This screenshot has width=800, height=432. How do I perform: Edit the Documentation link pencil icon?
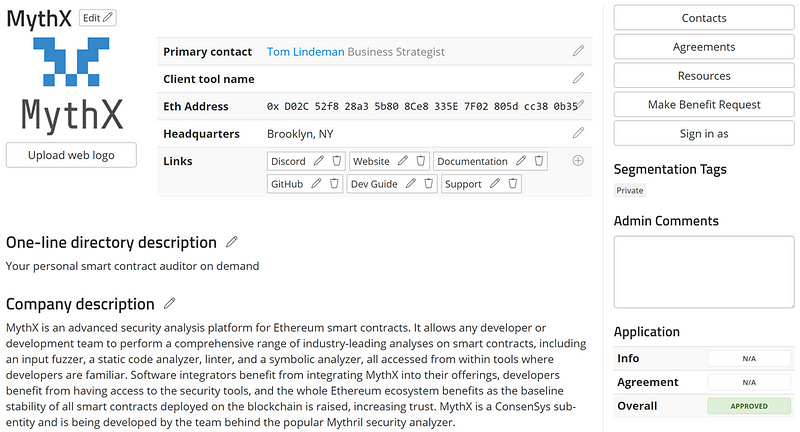520,161
